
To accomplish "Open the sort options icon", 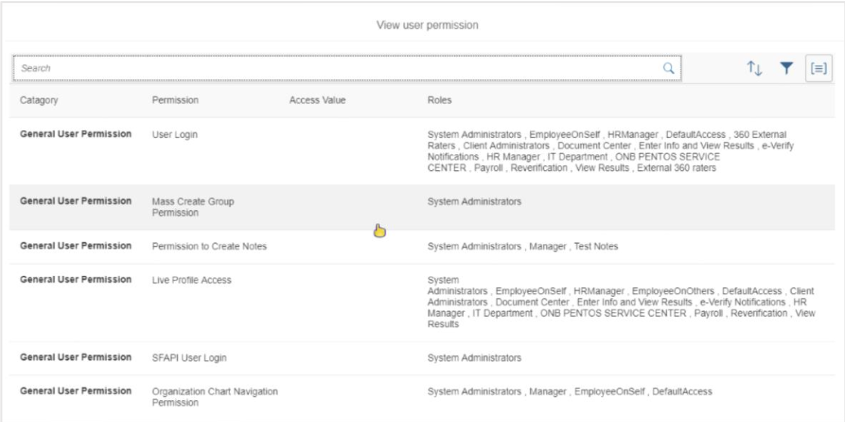I will [755, 68].
